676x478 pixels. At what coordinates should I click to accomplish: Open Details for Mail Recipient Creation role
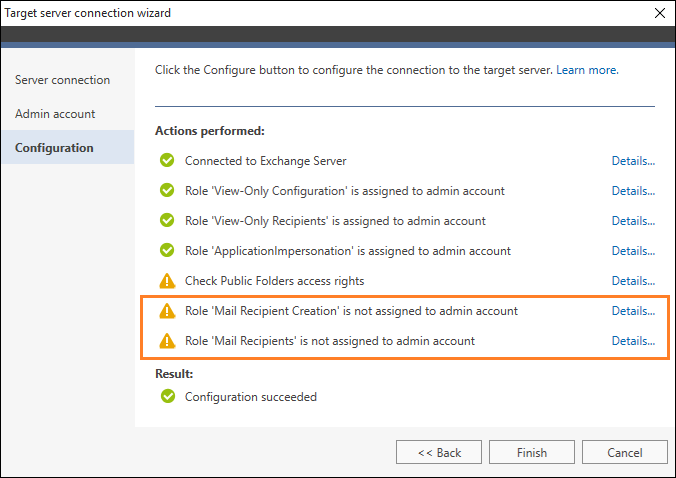pos(633,311)
